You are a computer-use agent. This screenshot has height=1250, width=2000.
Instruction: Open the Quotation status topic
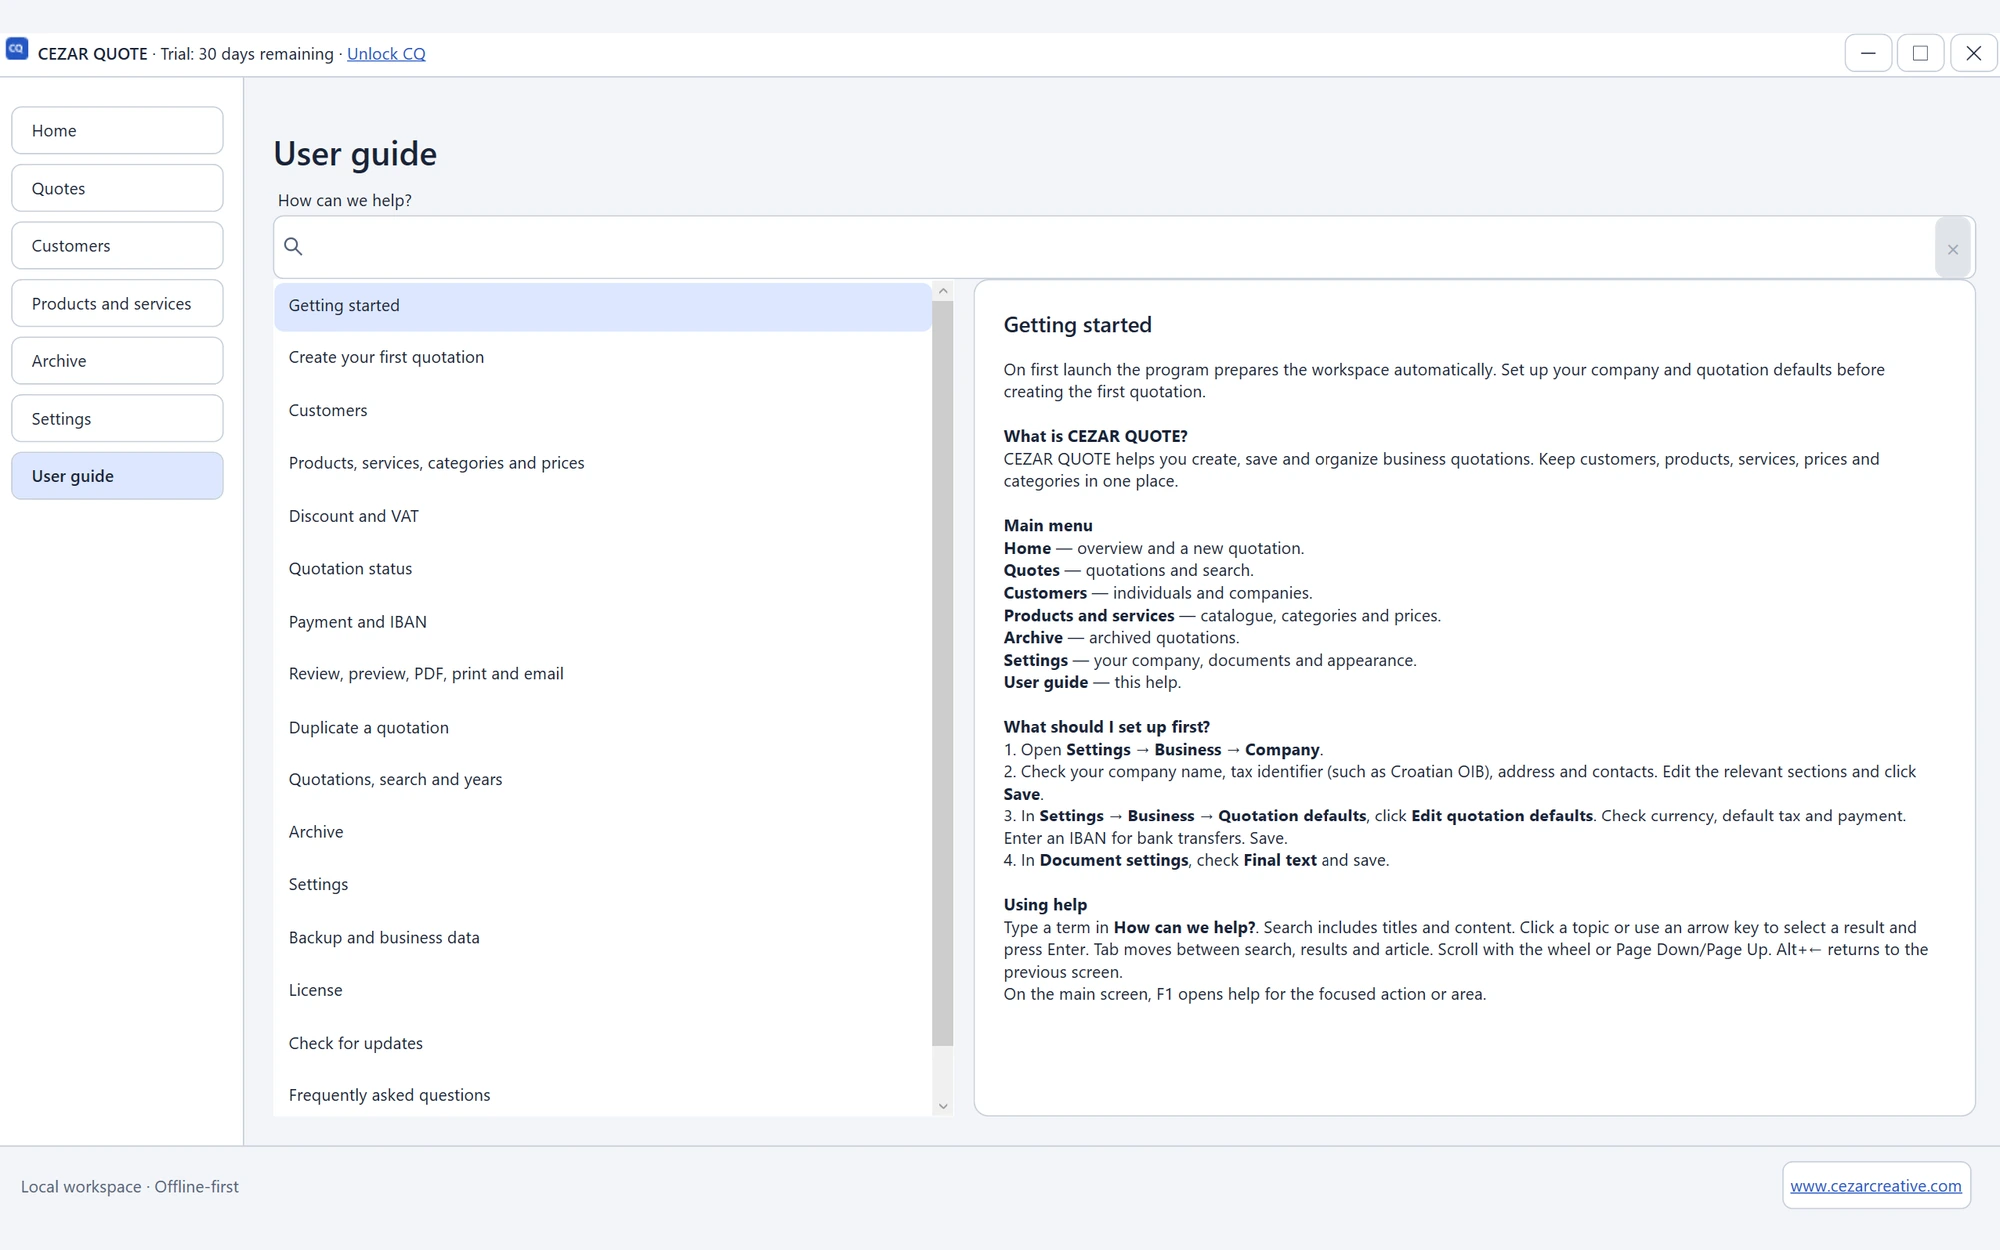603,569
